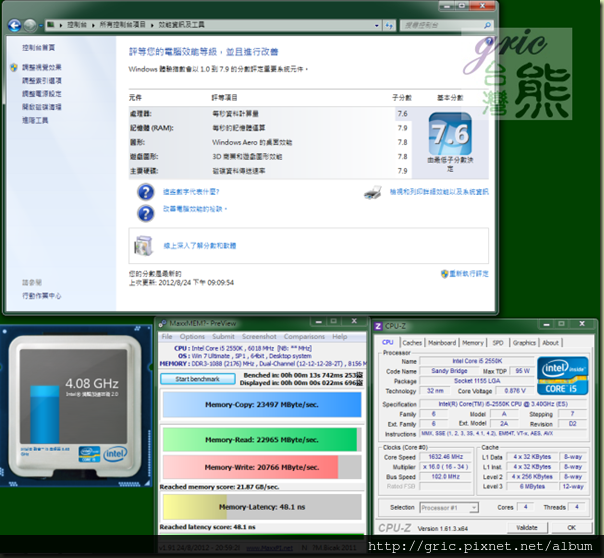Click the Memory-Write 20766 MByte/sec bar
Viewport: 604px width, 558px height.
point(262,467)
